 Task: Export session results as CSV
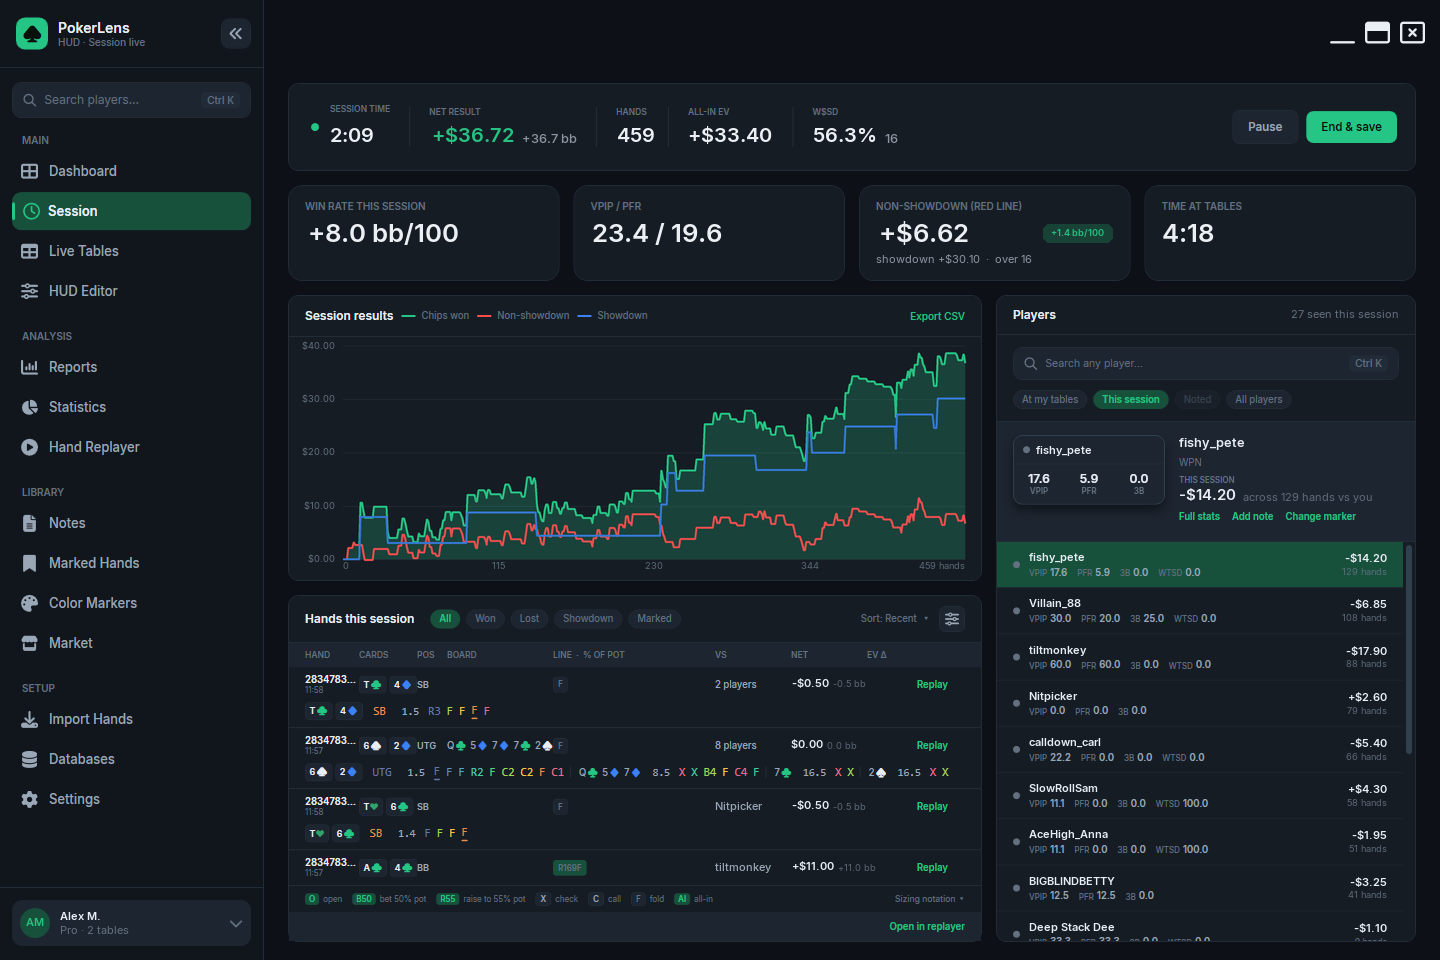tap(937, 316)
